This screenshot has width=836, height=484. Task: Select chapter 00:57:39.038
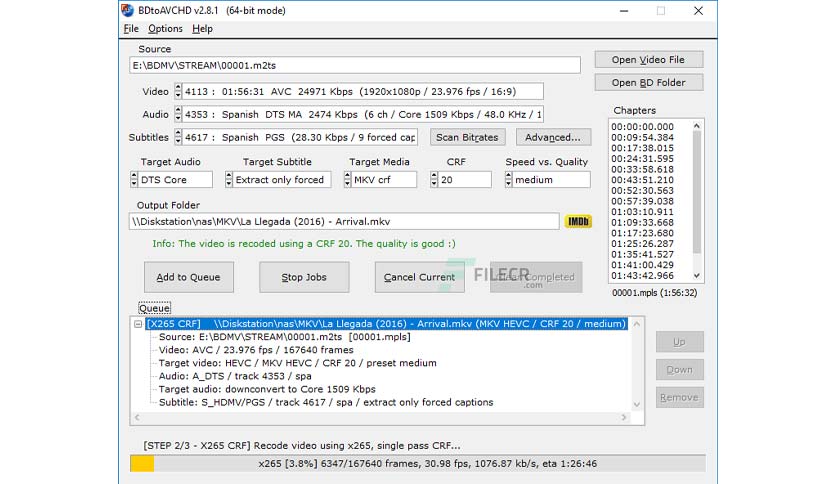[642, 201]
